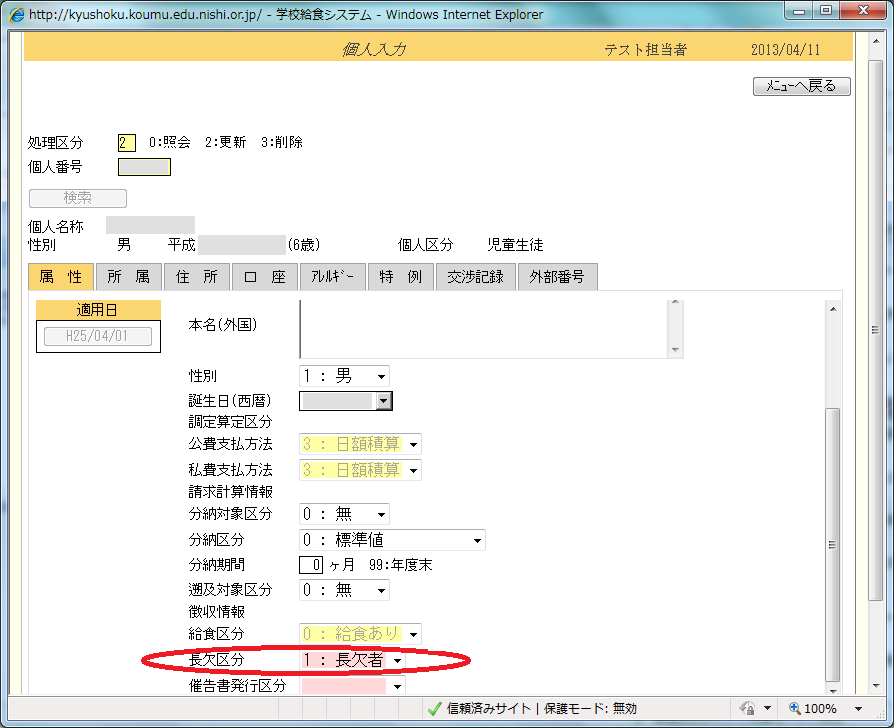This screenshot has height=728, width=894.
Task: Open the zoom level arrow next to 100%
Action: coord(848,708)
